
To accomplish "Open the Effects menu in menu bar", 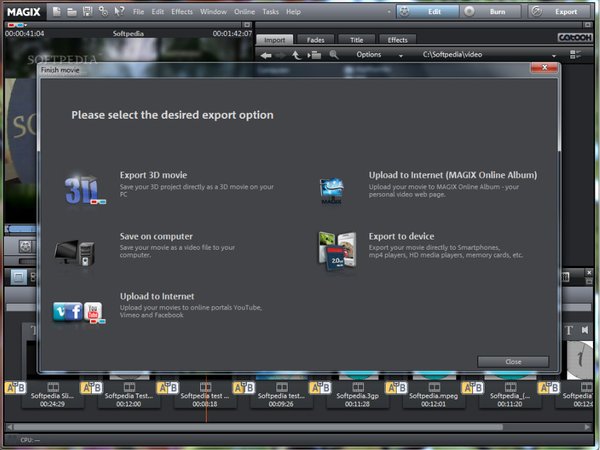I will [182, 12].
